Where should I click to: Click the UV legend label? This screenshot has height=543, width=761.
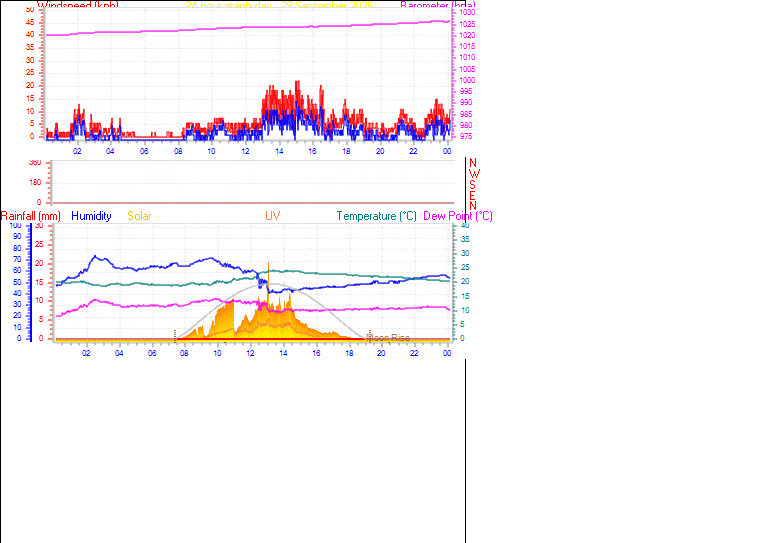[272, 216]
